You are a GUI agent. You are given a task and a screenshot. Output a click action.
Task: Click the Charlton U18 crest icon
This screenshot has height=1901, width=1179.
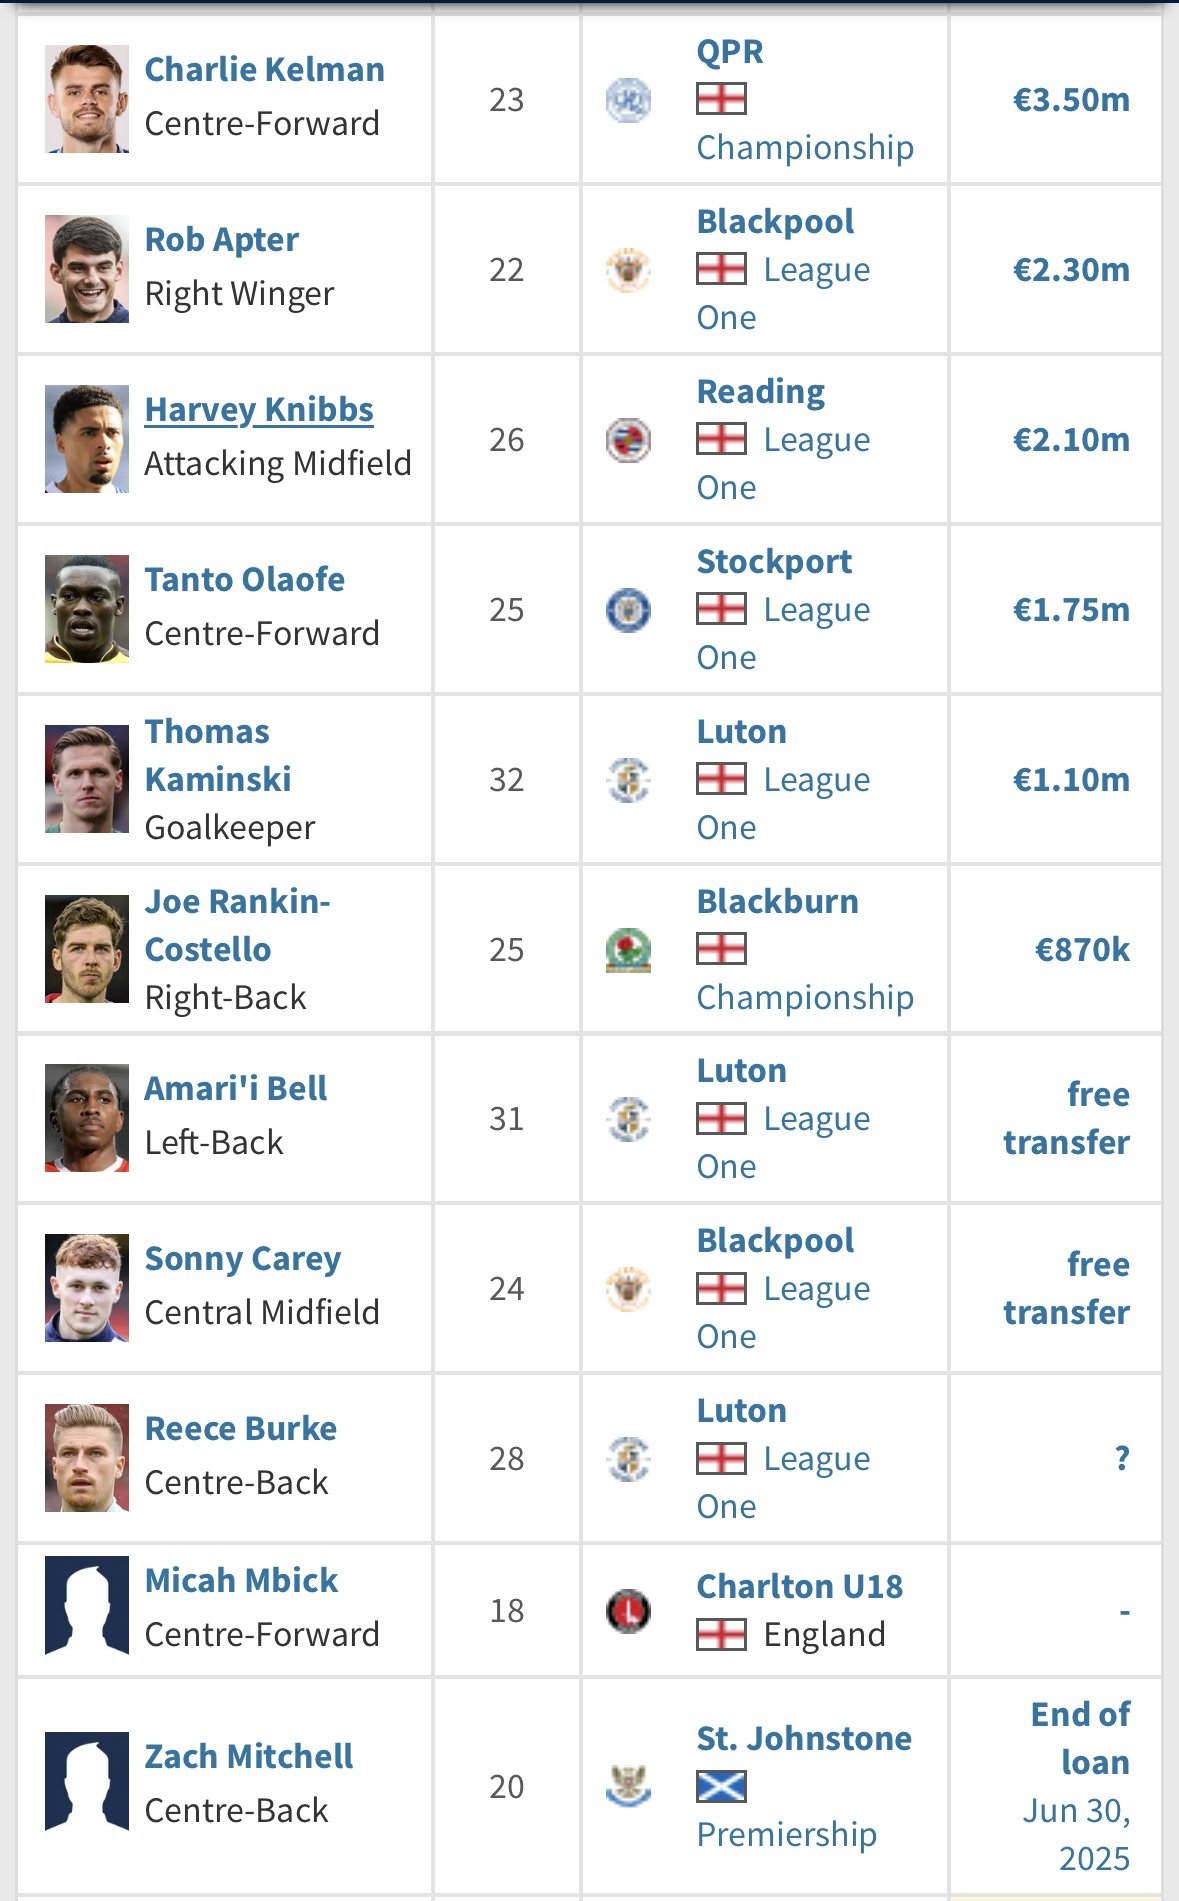628,1611
